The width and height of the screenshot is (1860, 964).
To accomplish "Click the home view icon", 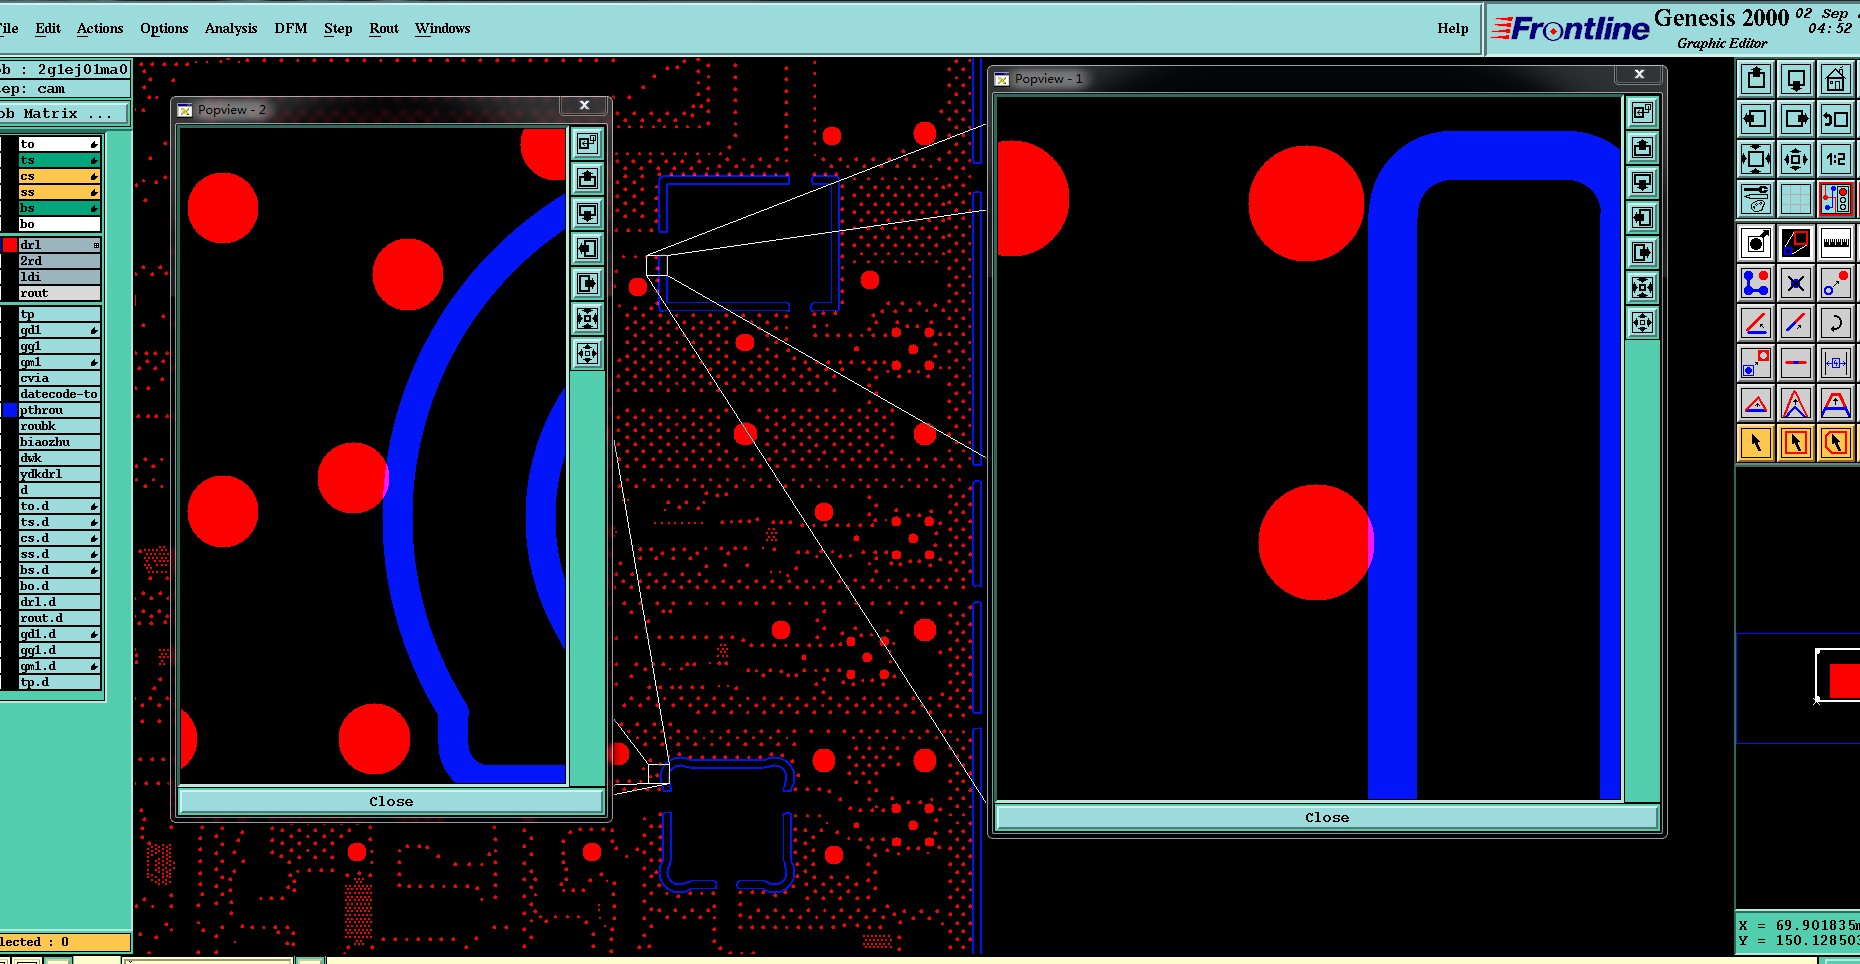I will tap(1836, 78).
